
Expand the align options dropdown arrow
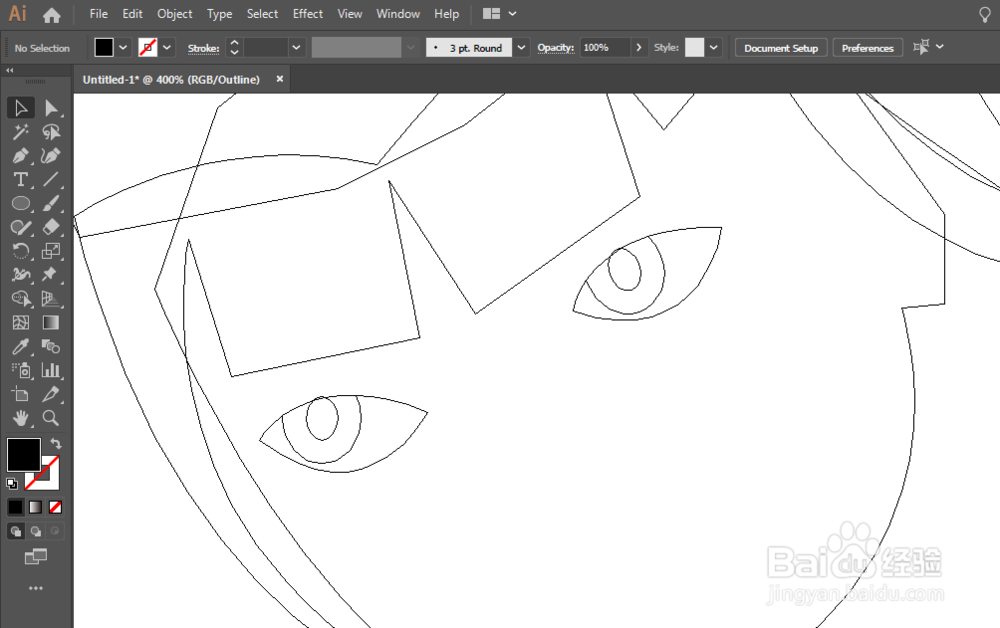click(939, 47)
